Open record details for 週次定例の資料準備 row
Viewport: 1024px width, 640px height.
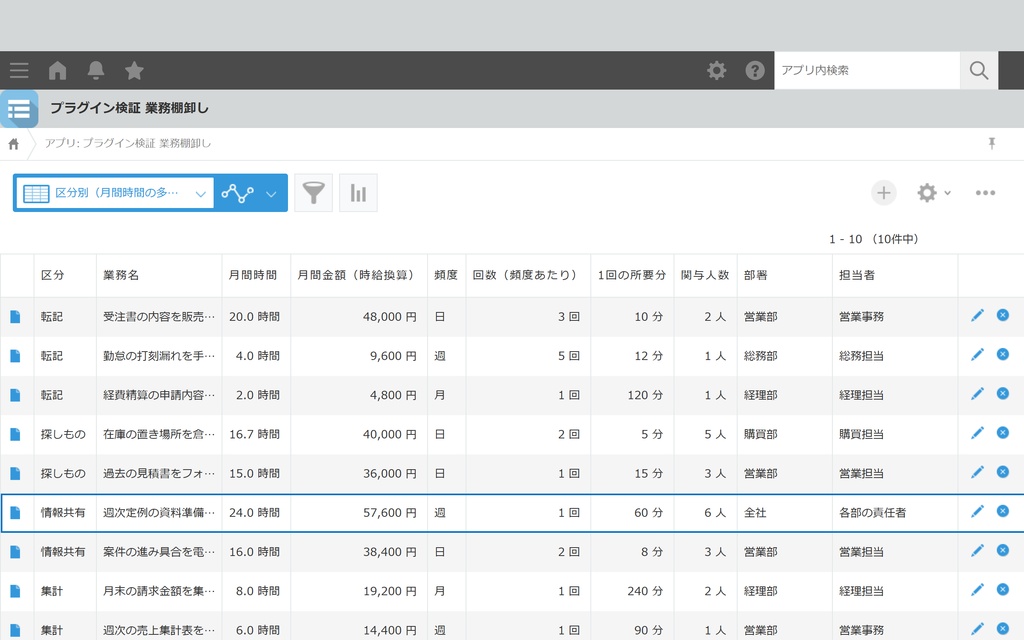pos(15,513)
